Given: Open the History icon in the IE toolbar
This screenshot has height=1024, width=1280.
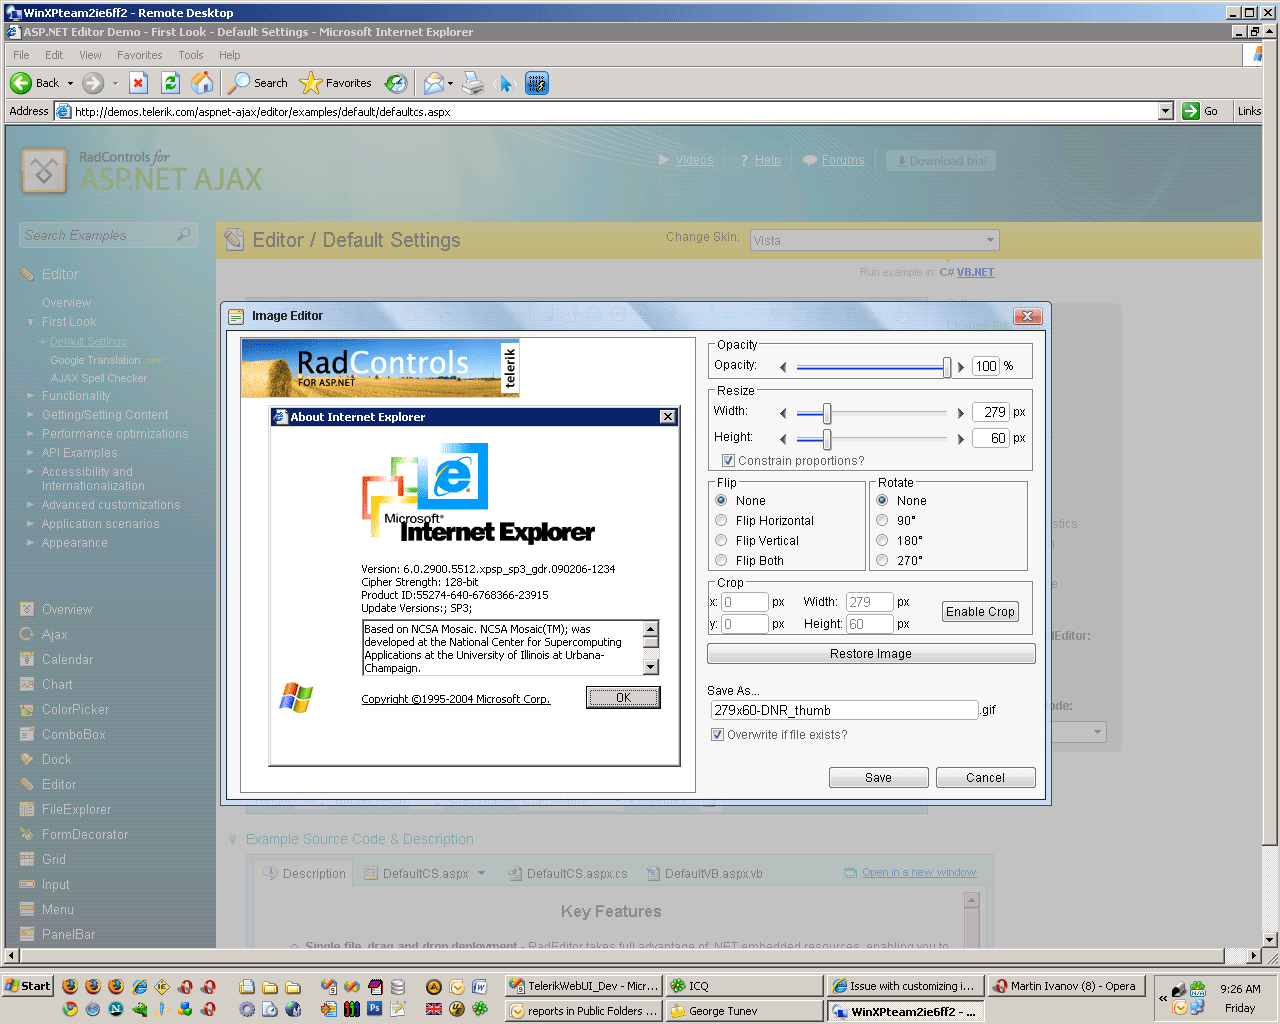Looking at the screenshot, I should 396,83.
